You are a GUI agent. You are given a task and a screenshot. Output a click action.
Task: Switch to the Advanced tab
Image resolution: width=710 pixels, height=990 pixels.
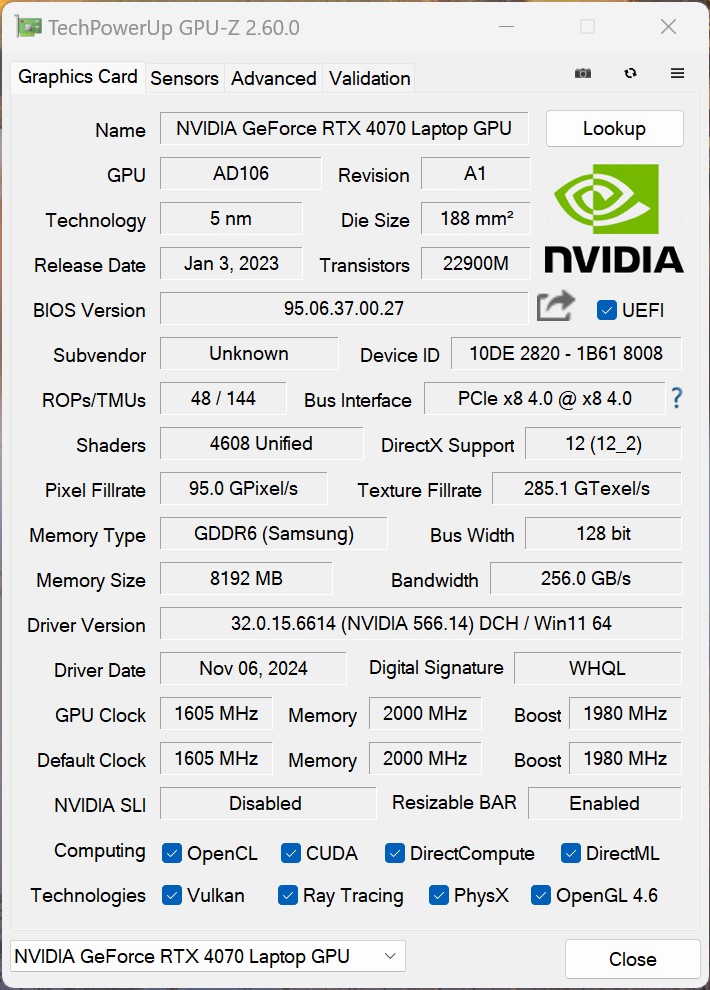[x=273, y=78]
